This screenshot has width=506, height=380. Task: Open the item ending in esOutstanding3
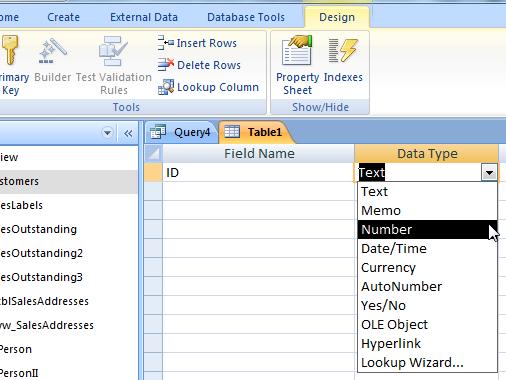(68, 277)
